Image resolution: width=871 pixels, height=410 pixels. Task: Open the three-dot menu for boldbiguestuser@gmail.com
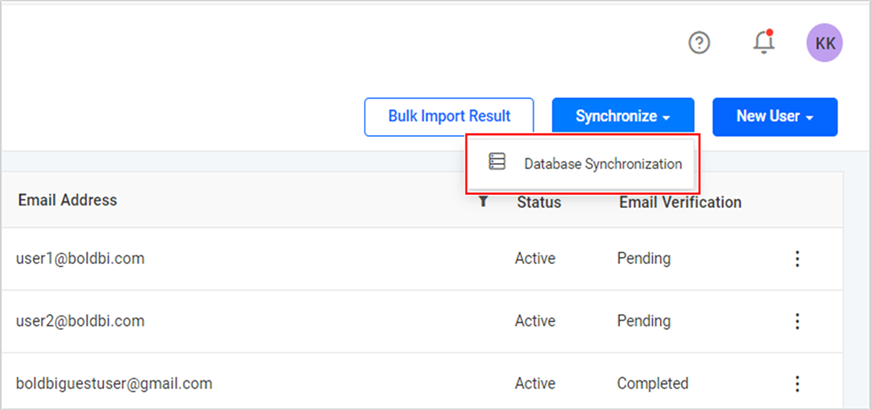797,384
